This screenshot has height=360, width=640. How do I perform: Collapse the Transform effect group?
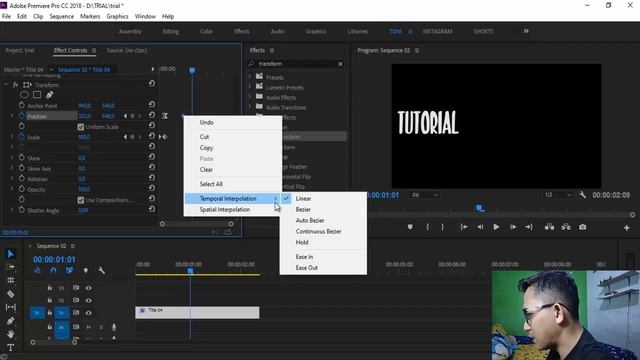6,85
